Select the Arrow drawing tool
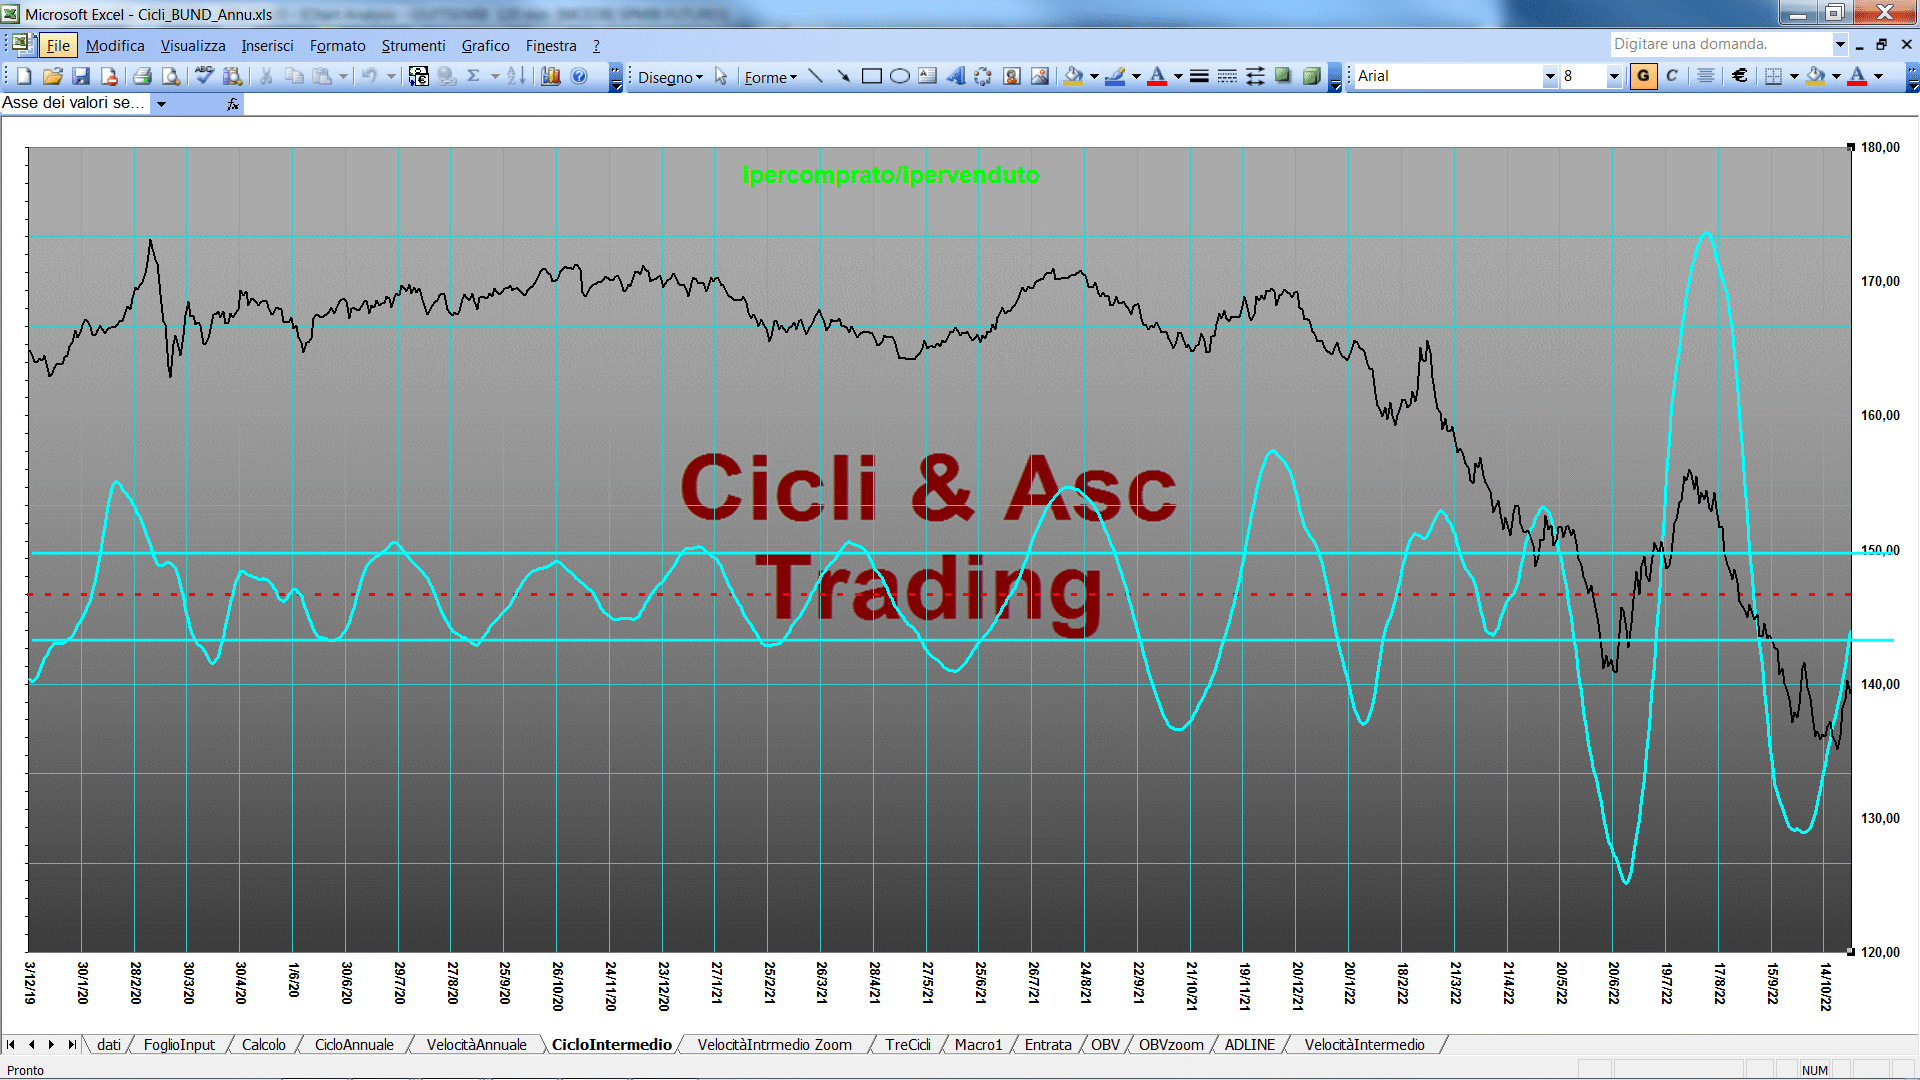 click(x=843, y=76)
